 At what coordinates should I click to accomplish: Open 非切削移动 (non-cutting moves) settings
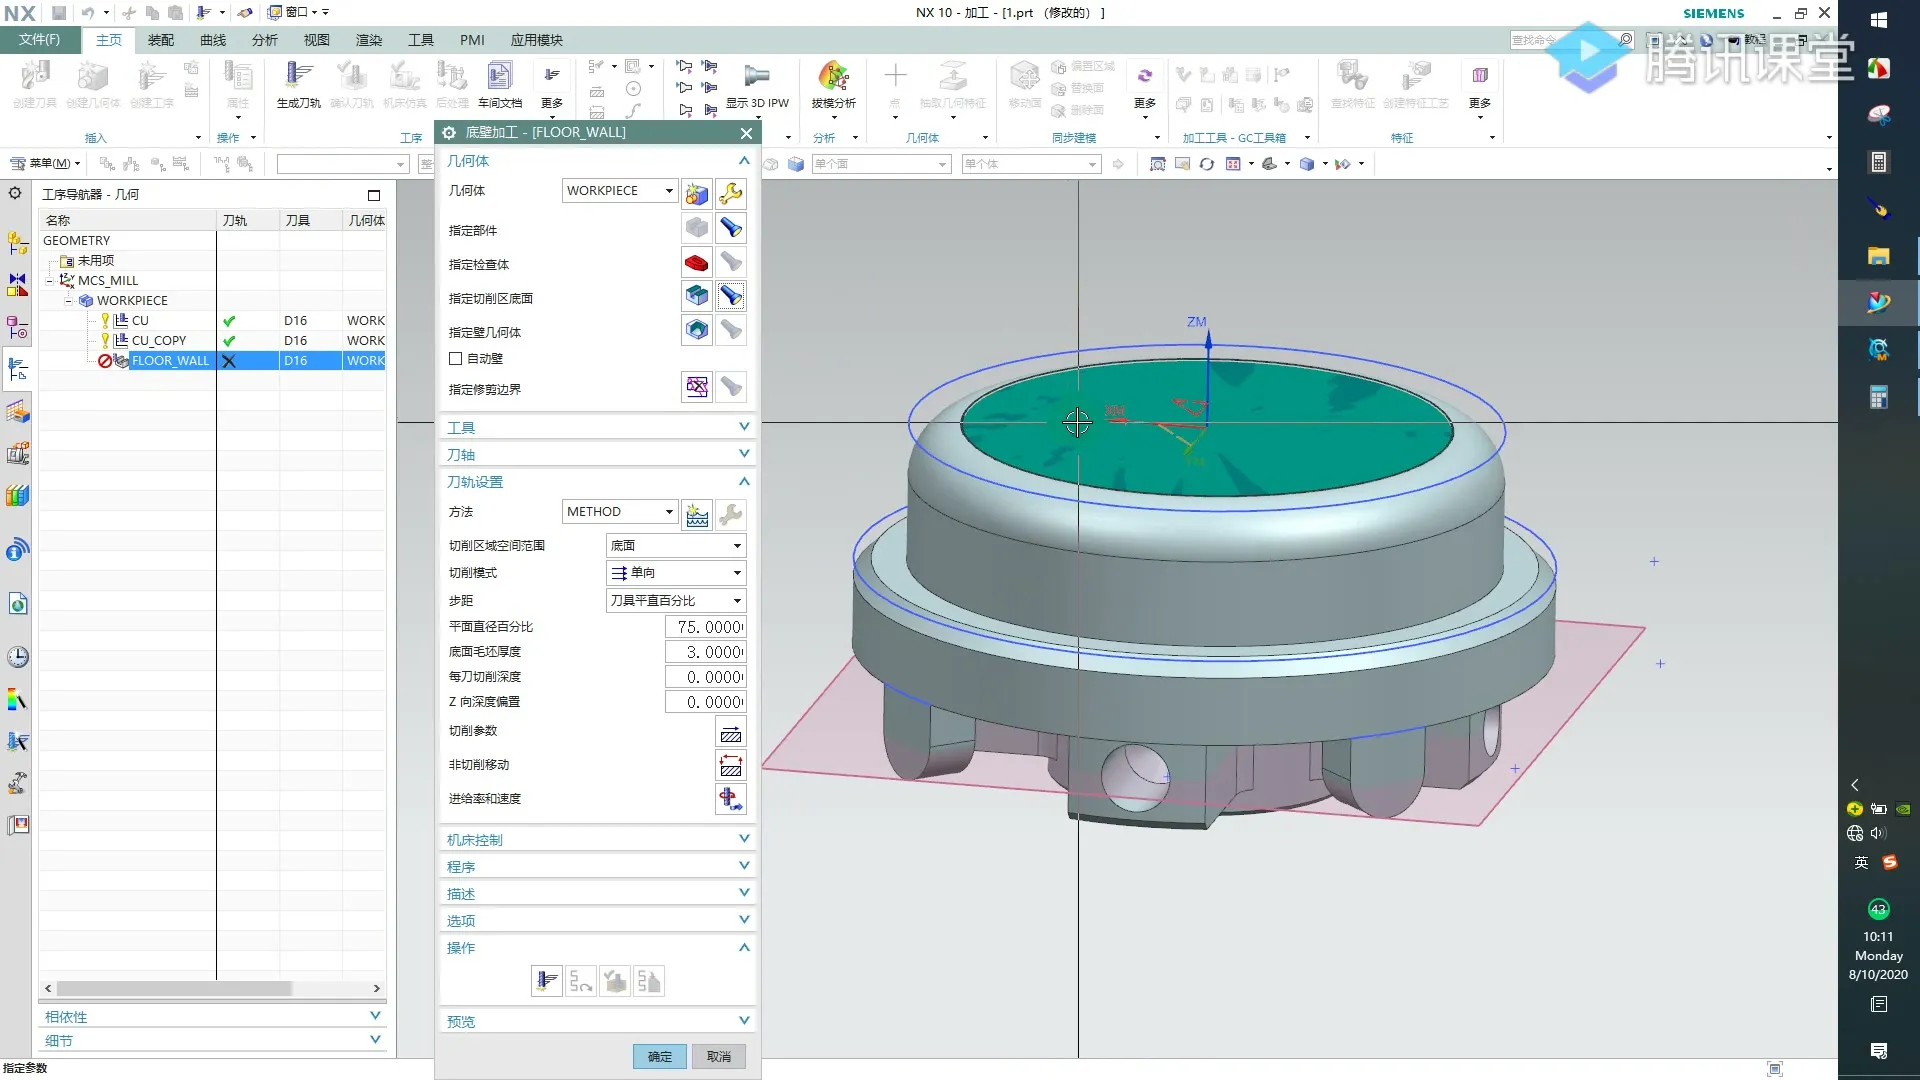pos(731,766)
